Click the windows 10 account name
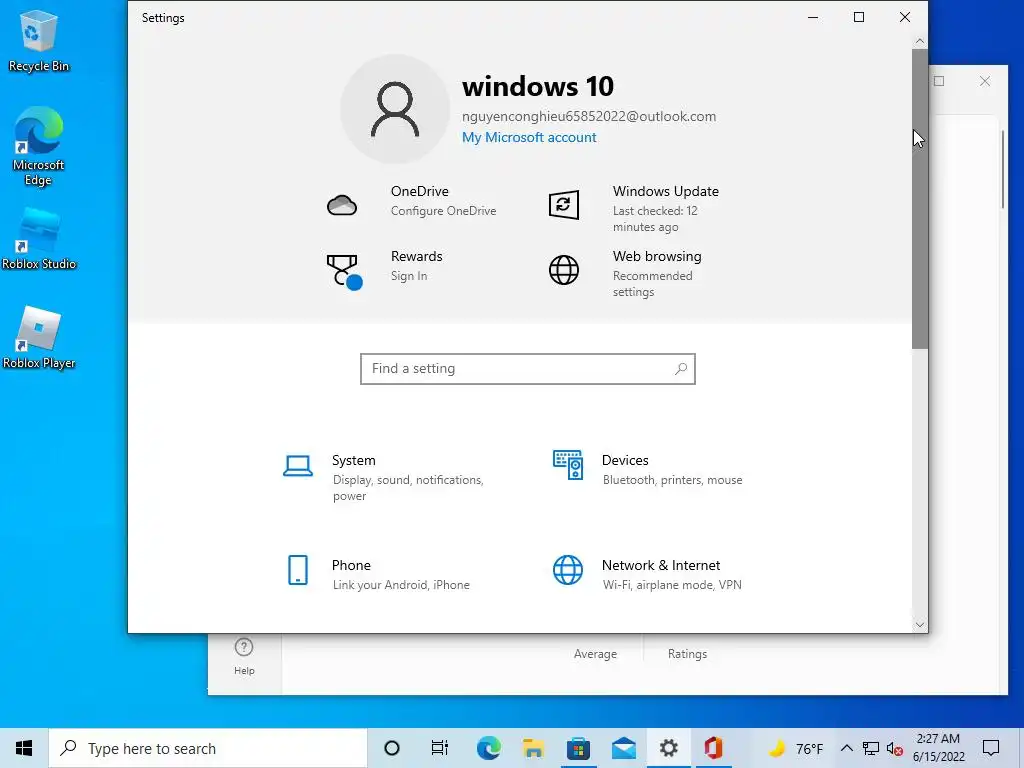This screenshot has height=768, width=1024. (x=538, y=86)
